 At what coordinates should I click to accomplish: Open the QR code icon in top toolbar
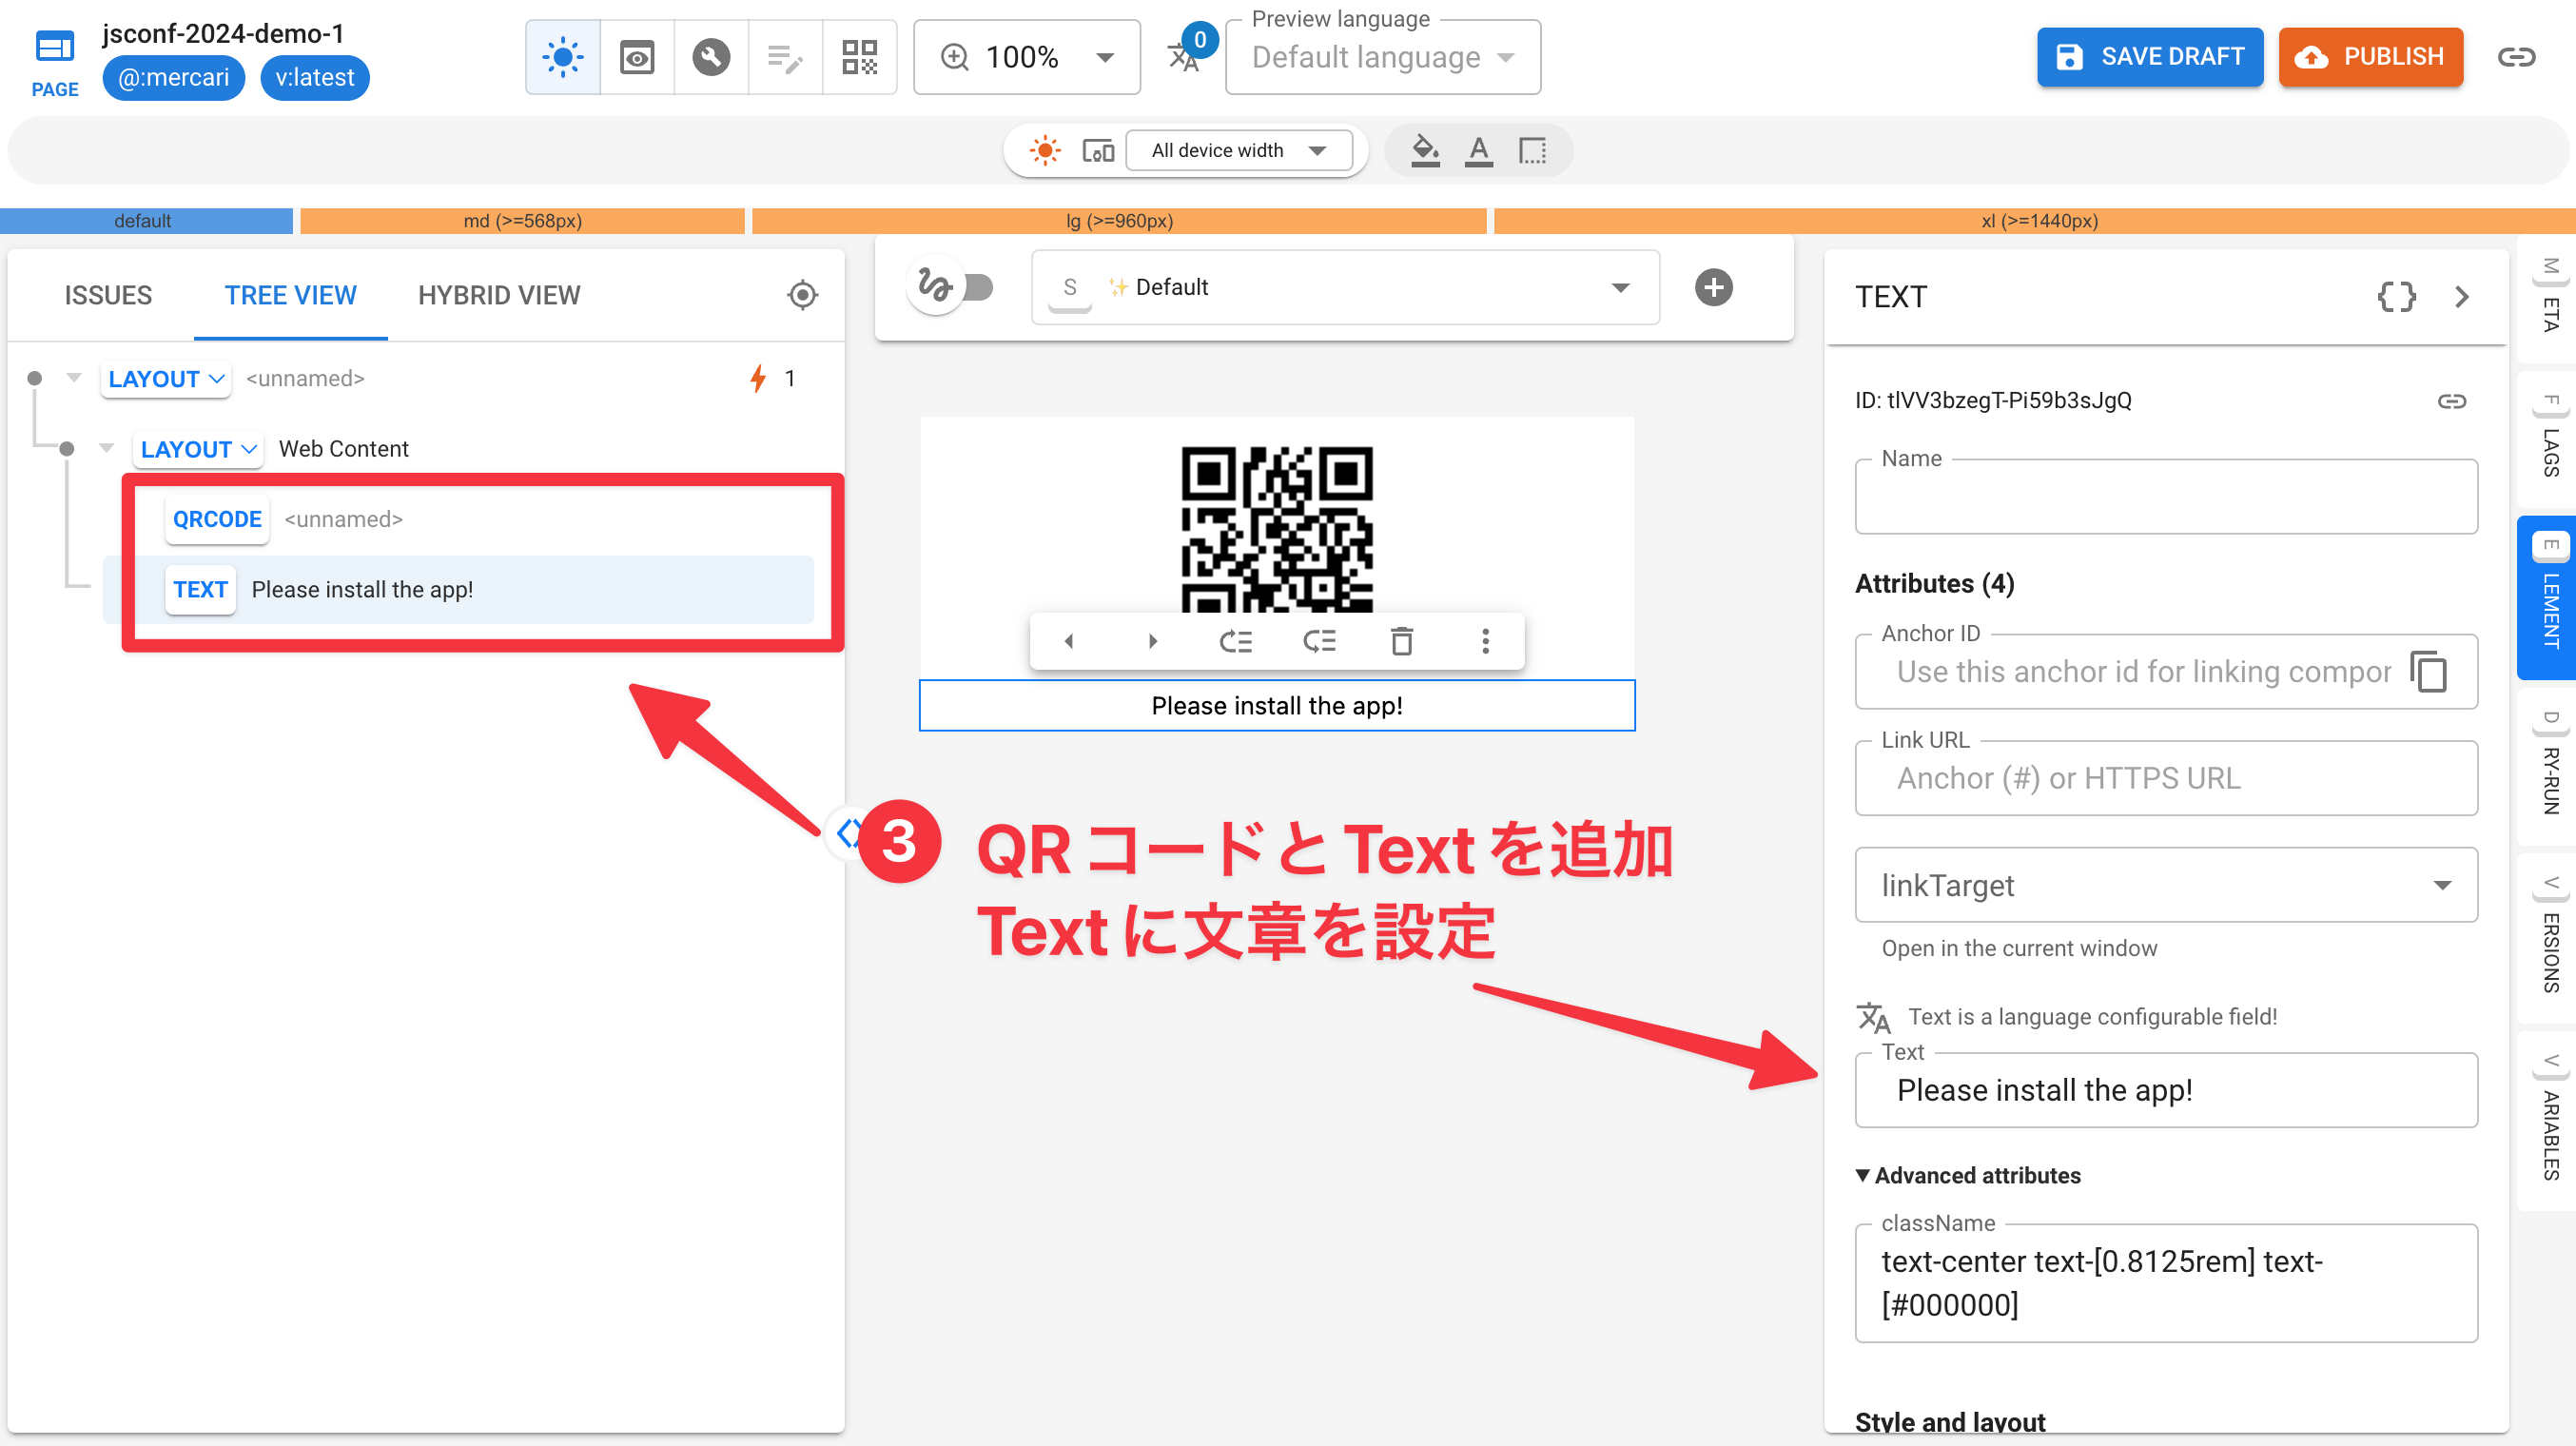tap(859, 57)
